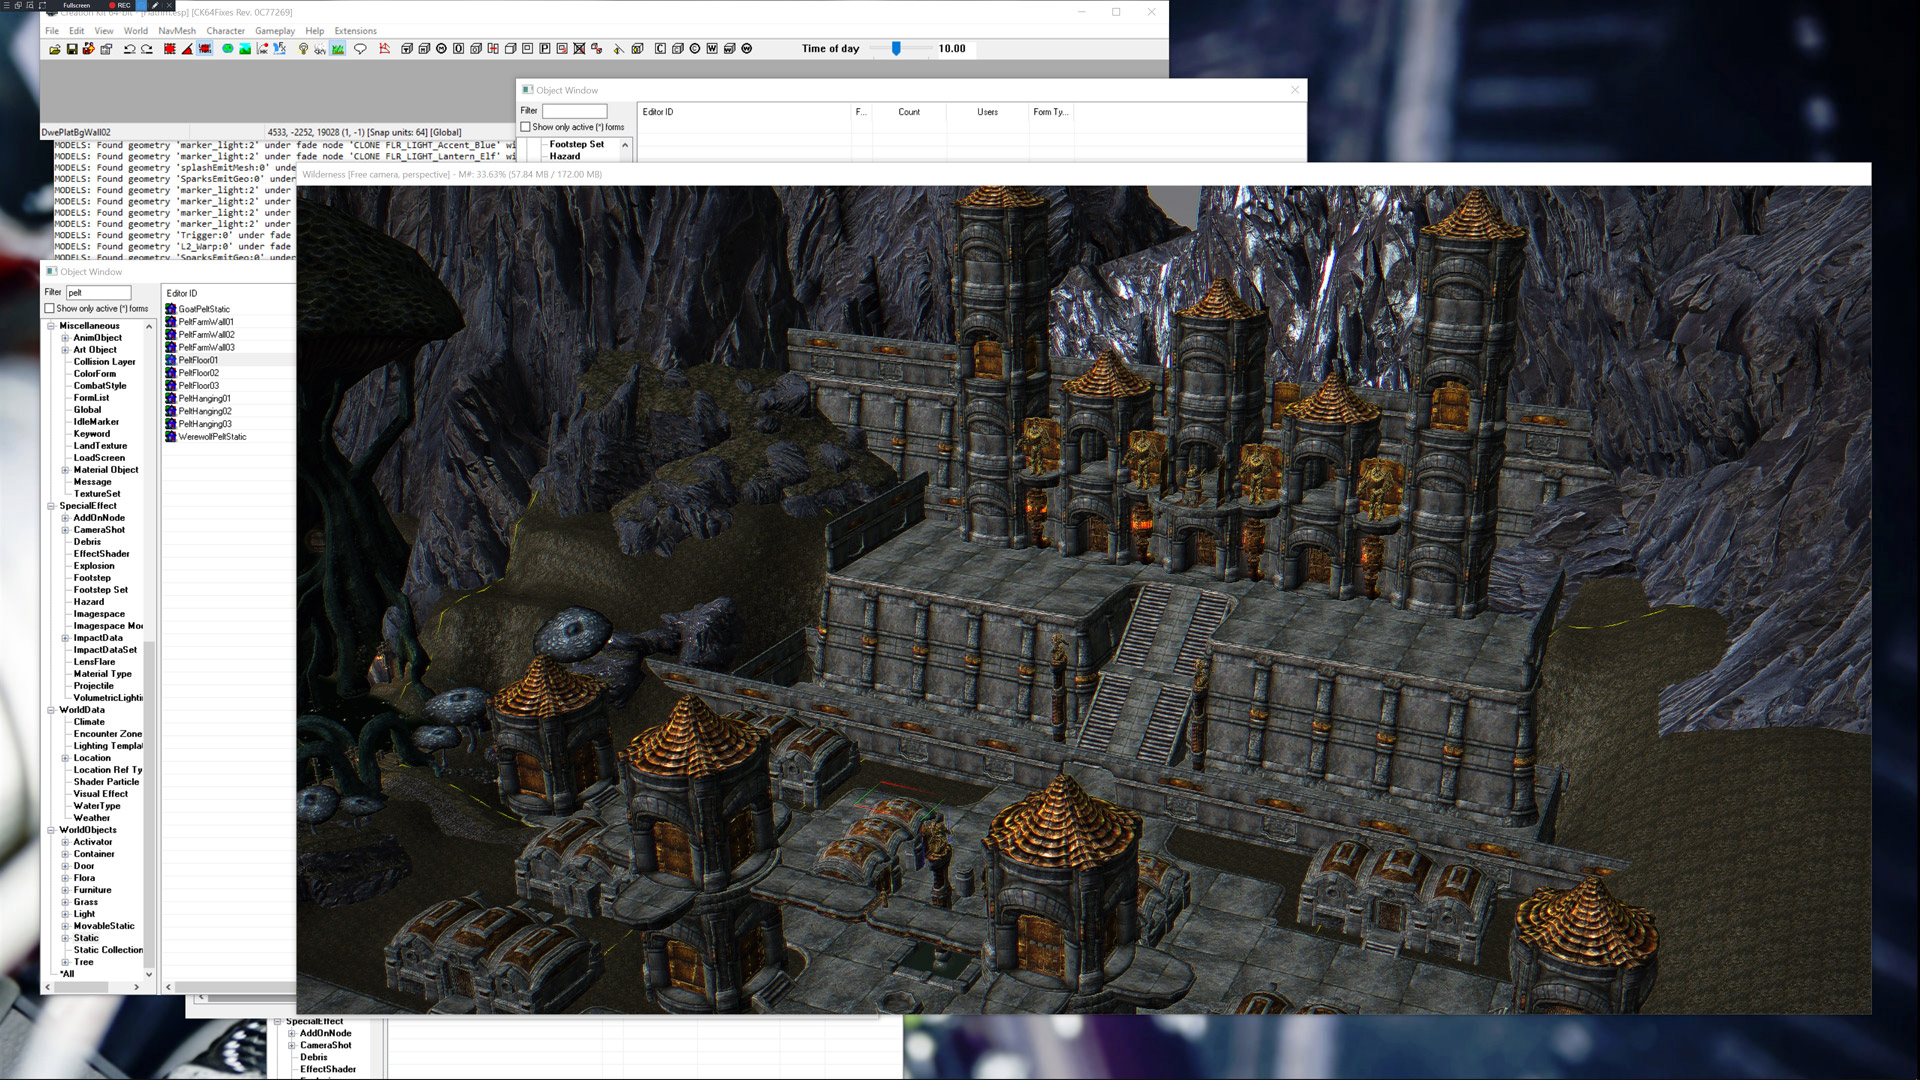Image resolution: width=1920 pixels, height=1080 pixels.
Task: Click the filter field containing pelt
Action: [x=98, y=292]
